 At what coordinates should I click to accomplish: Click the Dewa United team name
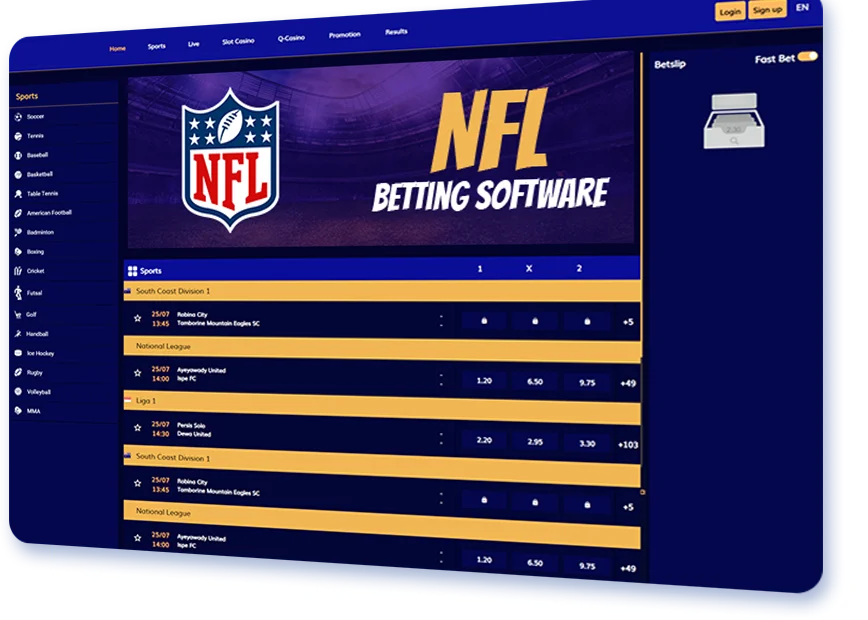pos(194,434)
